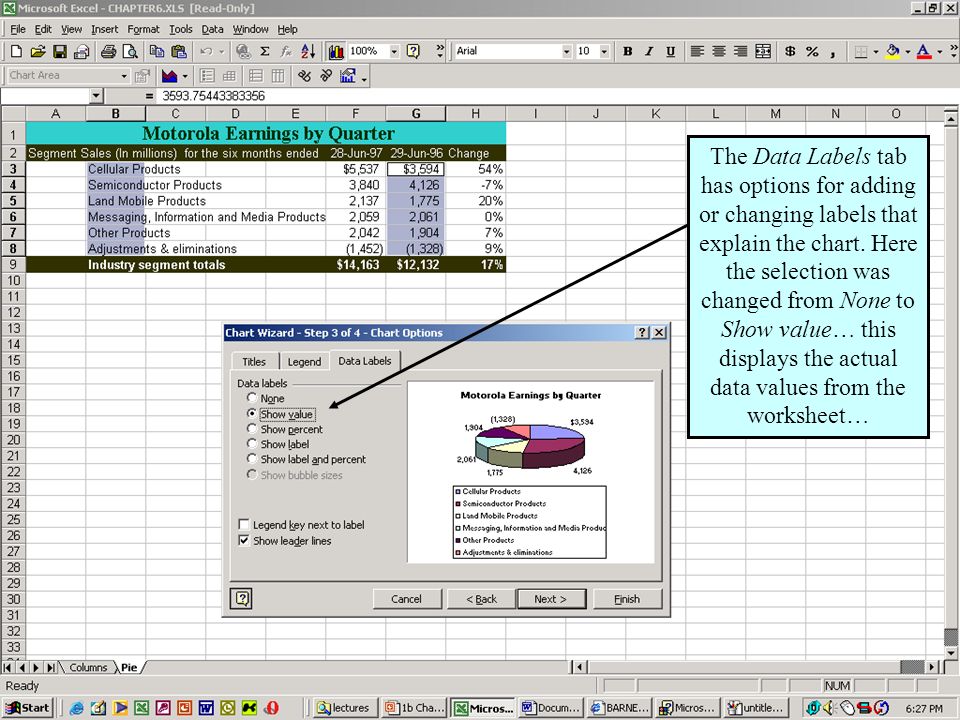Apply Currency Style dollar format
The image size is (960, 720).
click(x=790, y=52)
